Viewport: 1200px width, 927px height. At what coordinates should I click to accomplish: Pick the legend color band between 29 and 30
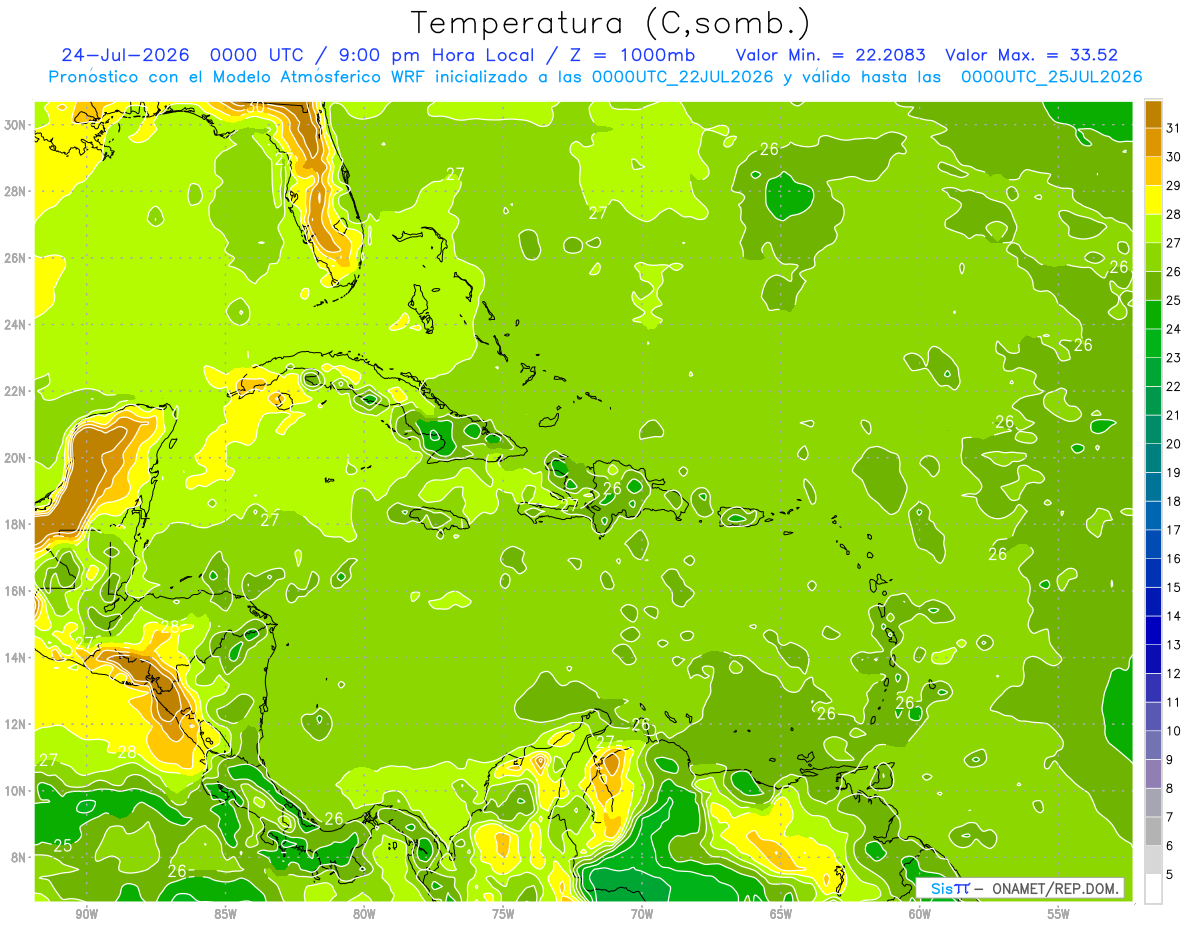tap(1153, 170)
